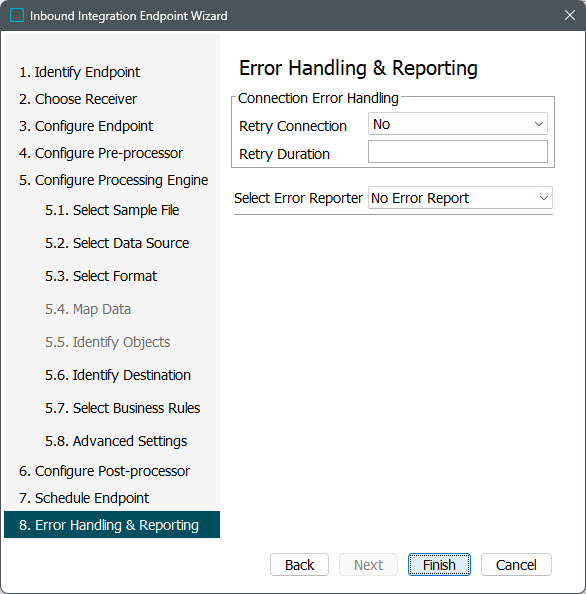Go to substep 5.8 Advanced Settings
This screenshot has height=594, width=586.
[116, 441]
